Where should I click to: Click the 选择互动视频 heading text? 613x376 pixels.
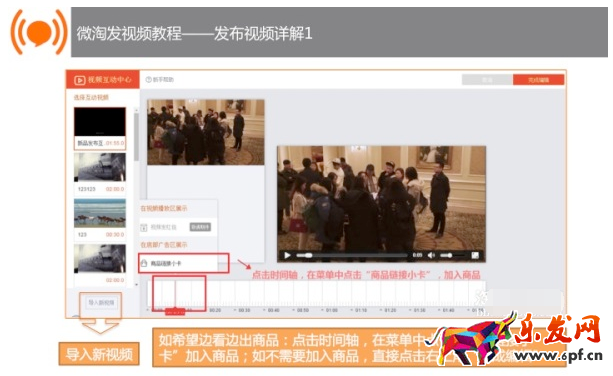click(x=91, y=97)
